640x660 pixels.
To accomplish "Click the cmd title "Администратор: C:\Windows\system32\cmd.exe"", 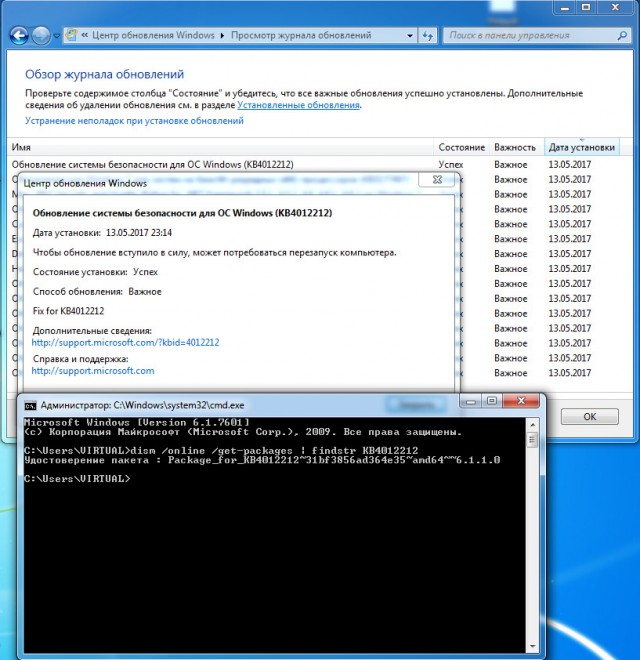I will pyautogui.click(x=142, y=405).
